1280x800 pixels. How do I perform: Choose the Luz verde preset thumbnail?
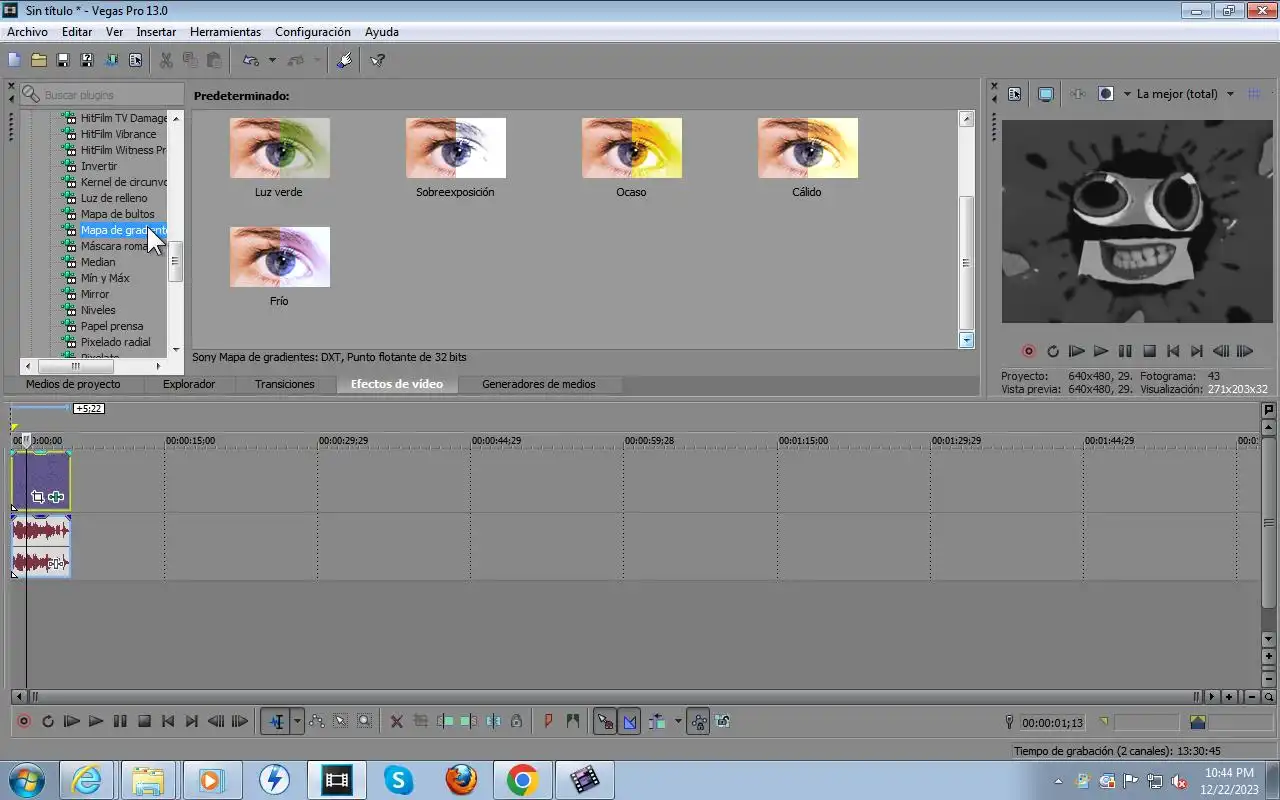[279, 148]
